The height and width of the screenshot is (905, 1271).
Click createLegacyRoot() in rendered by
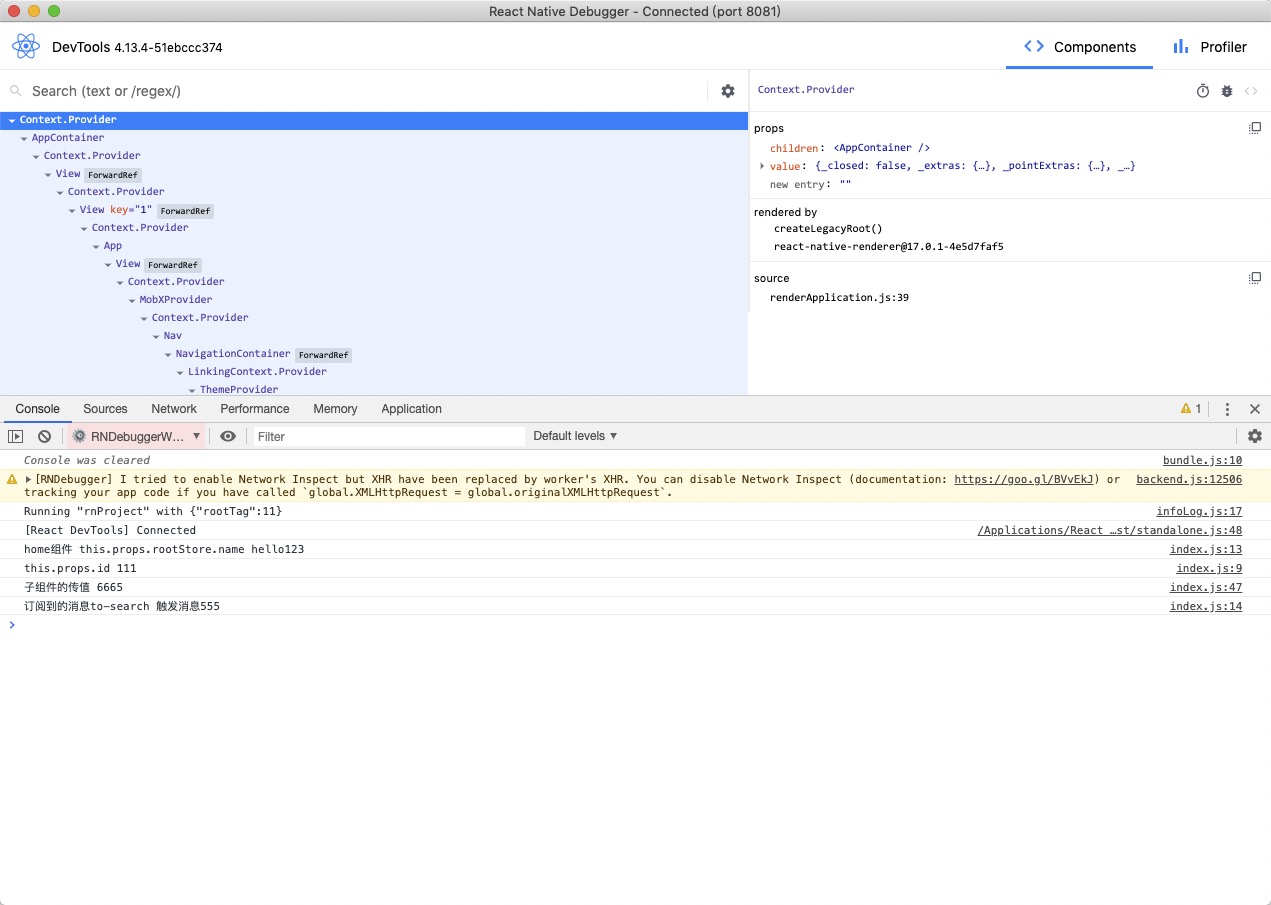[828, 229]
